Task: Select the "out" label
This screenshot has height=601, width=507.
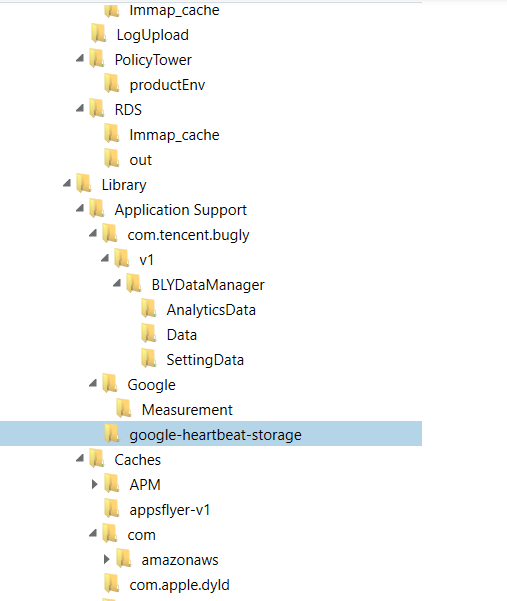Action: pos(141,160)
